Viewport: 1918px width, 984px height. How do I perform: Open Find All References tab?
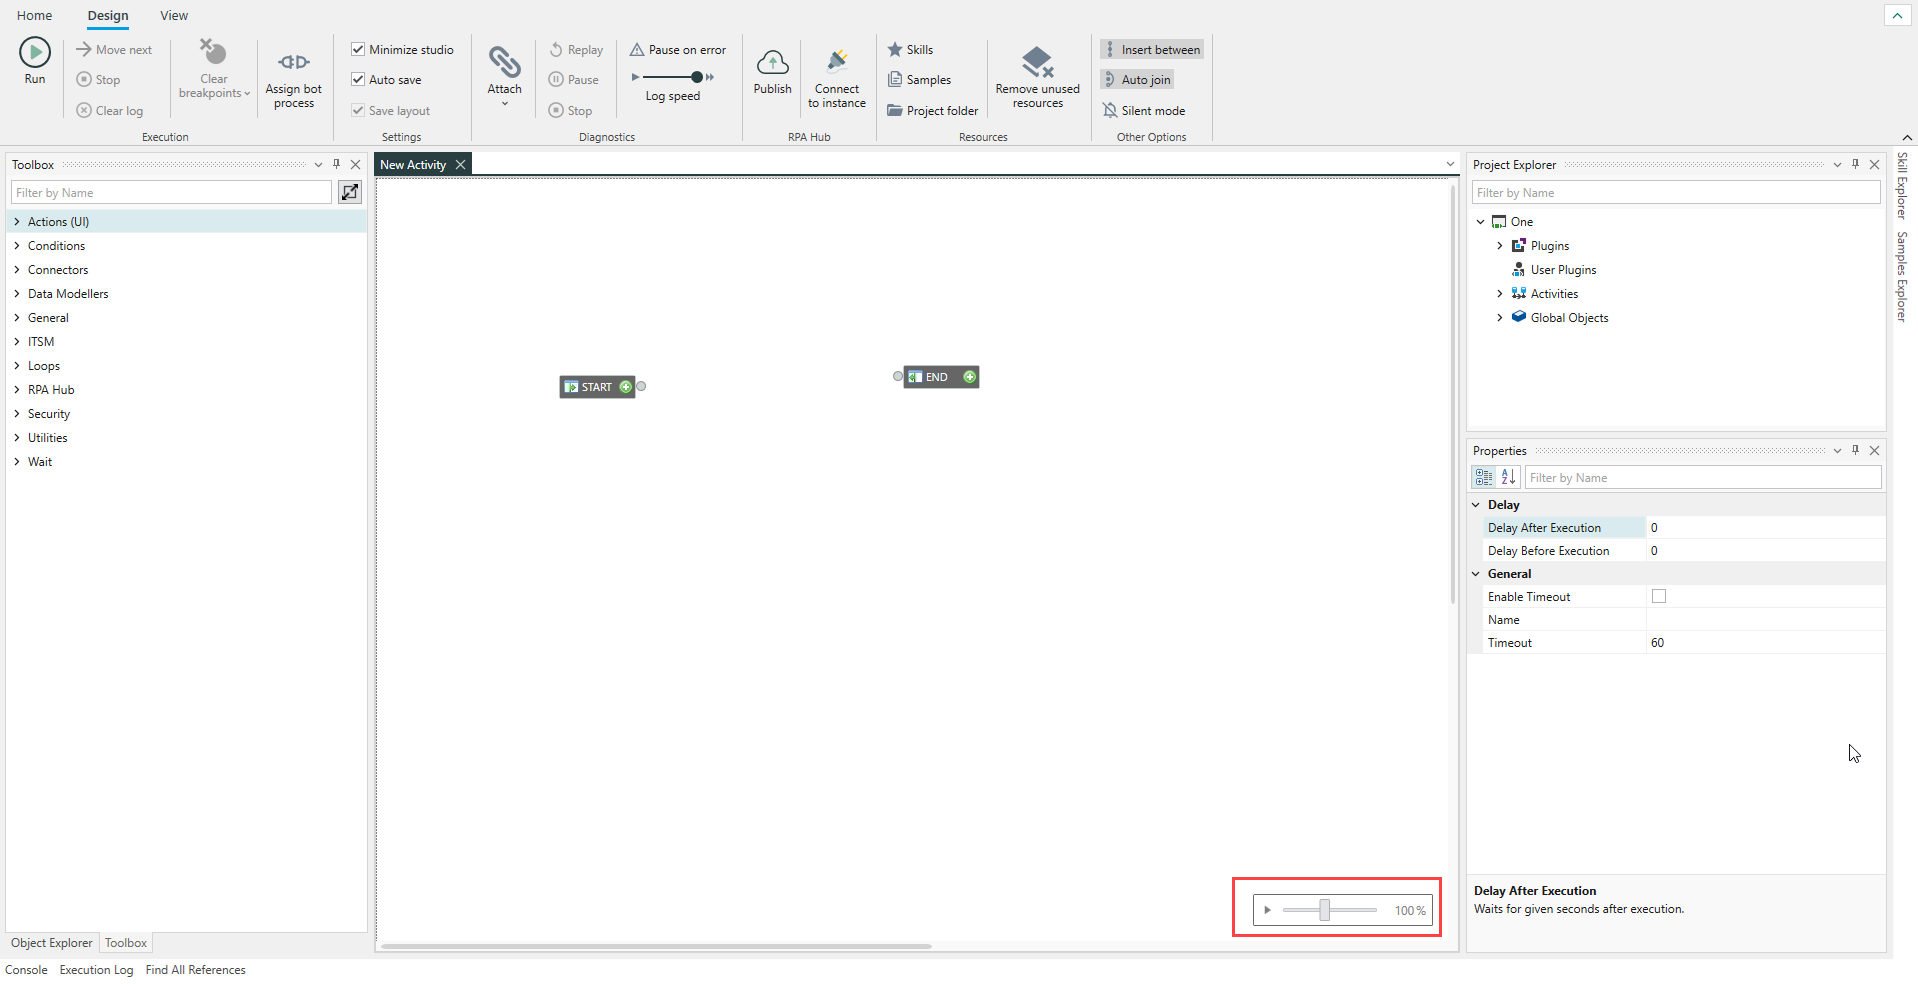(x=195, y=970)
